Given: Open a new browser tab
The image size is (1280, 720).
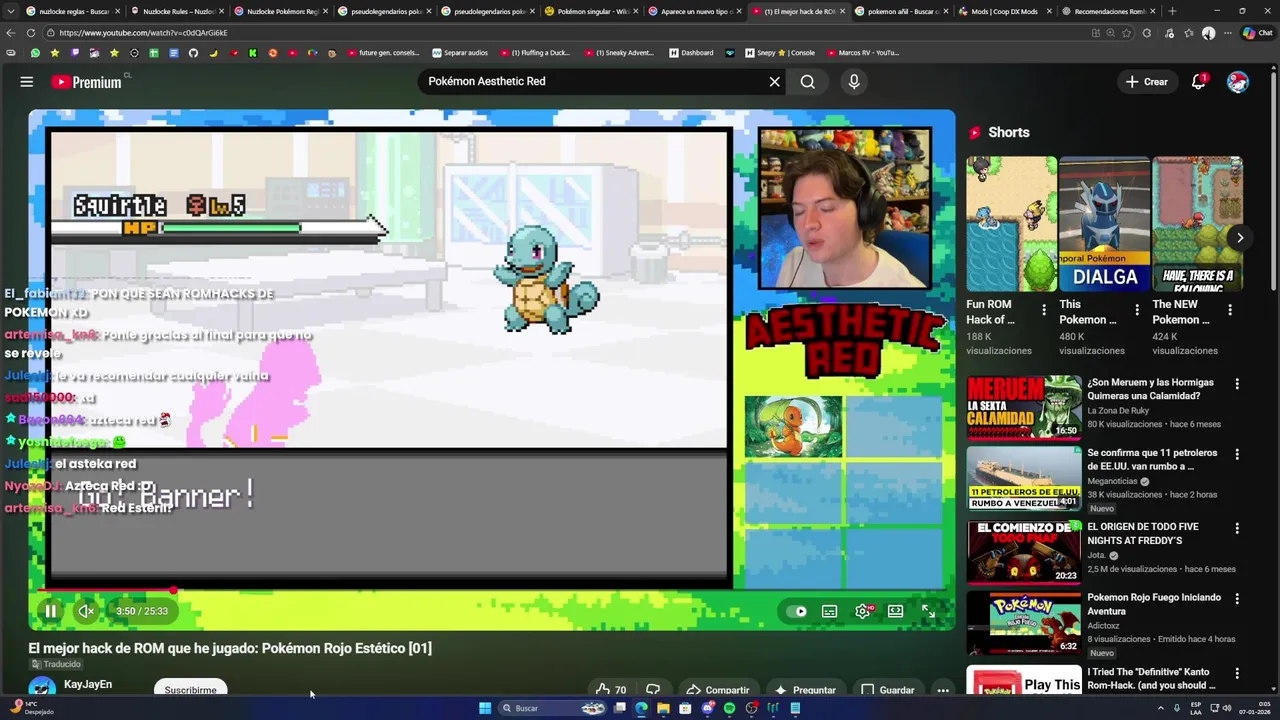Looking at the screenshot, I should point(1172,11).
